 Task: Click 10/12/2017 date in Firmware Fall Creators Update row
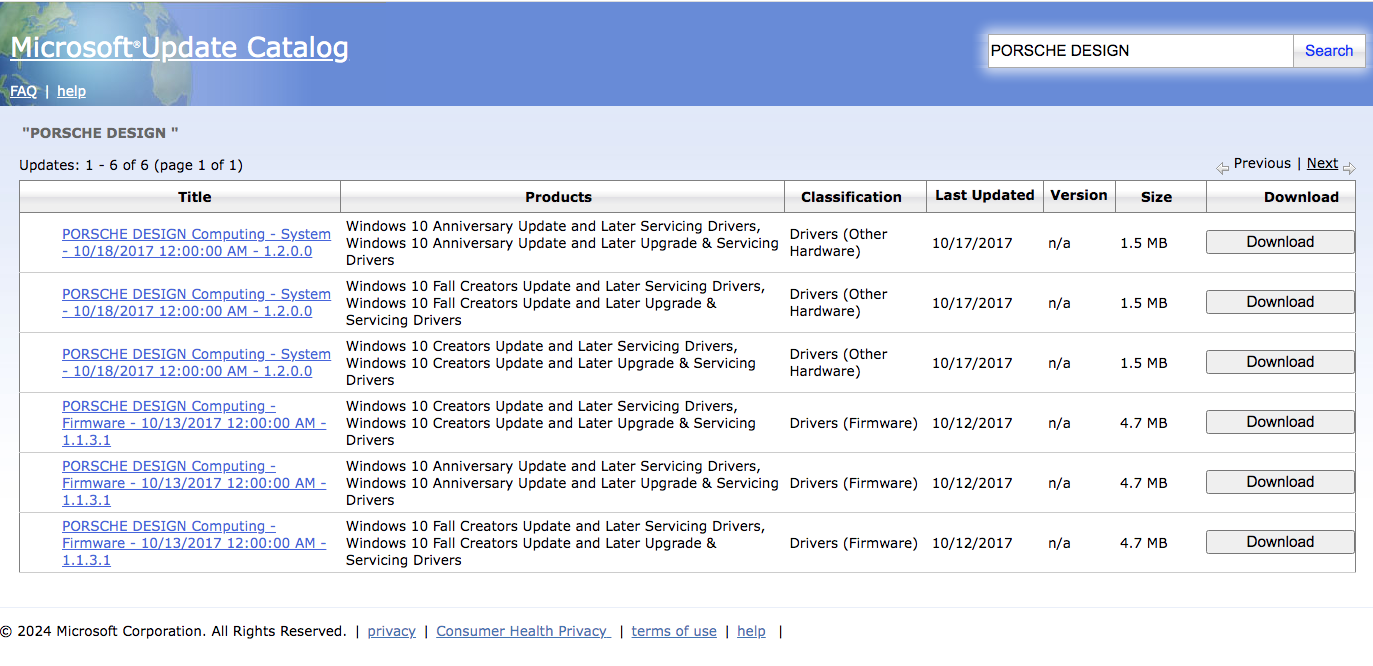tap(972, 543)
